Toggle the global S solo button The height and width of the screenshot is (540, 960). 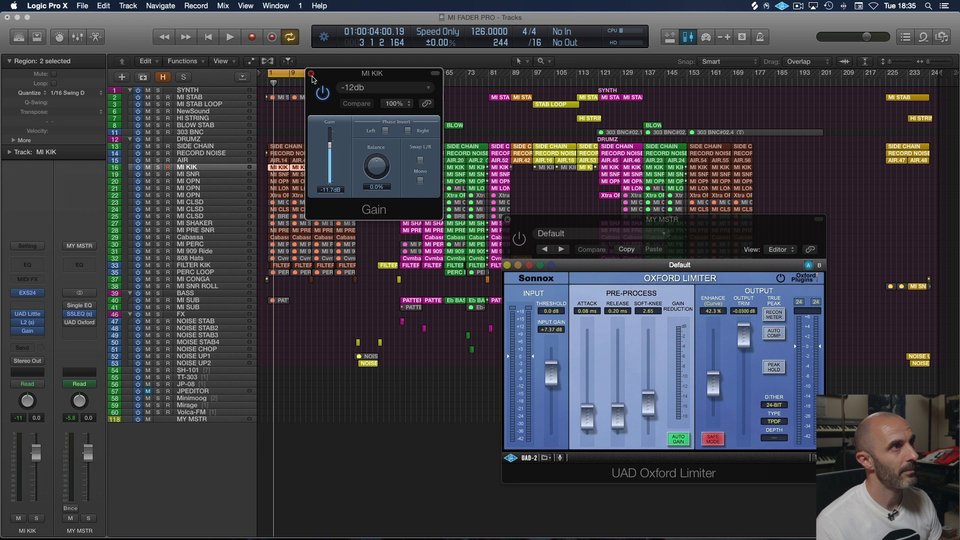[183, 77]
